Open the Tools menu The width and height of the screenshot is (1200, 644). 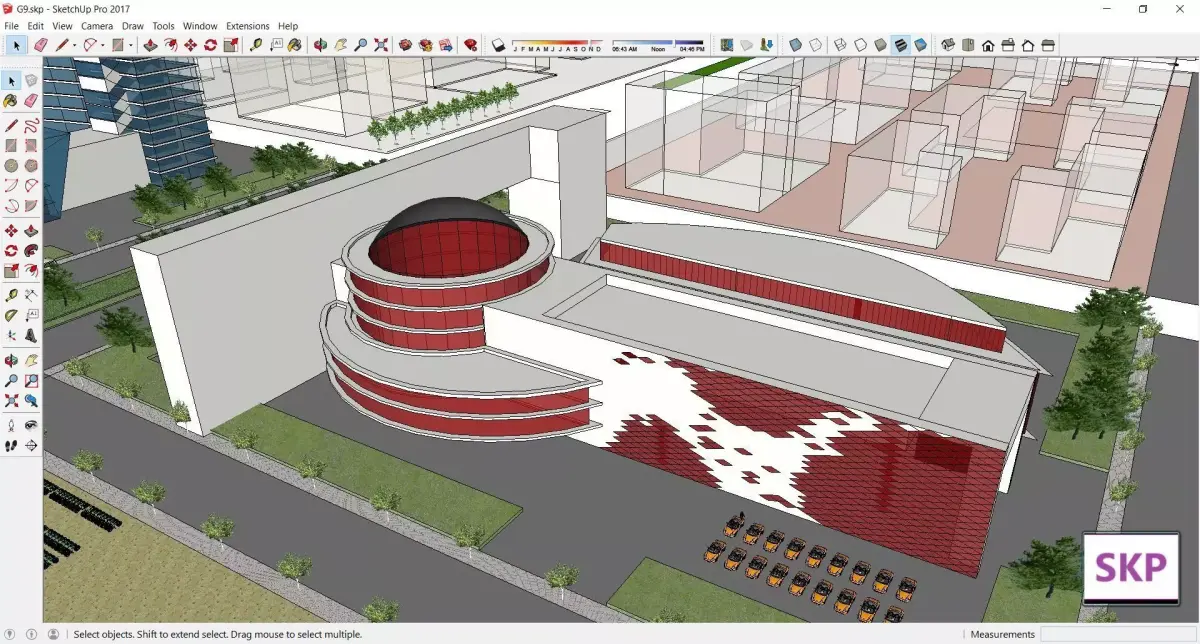(163, 26)
